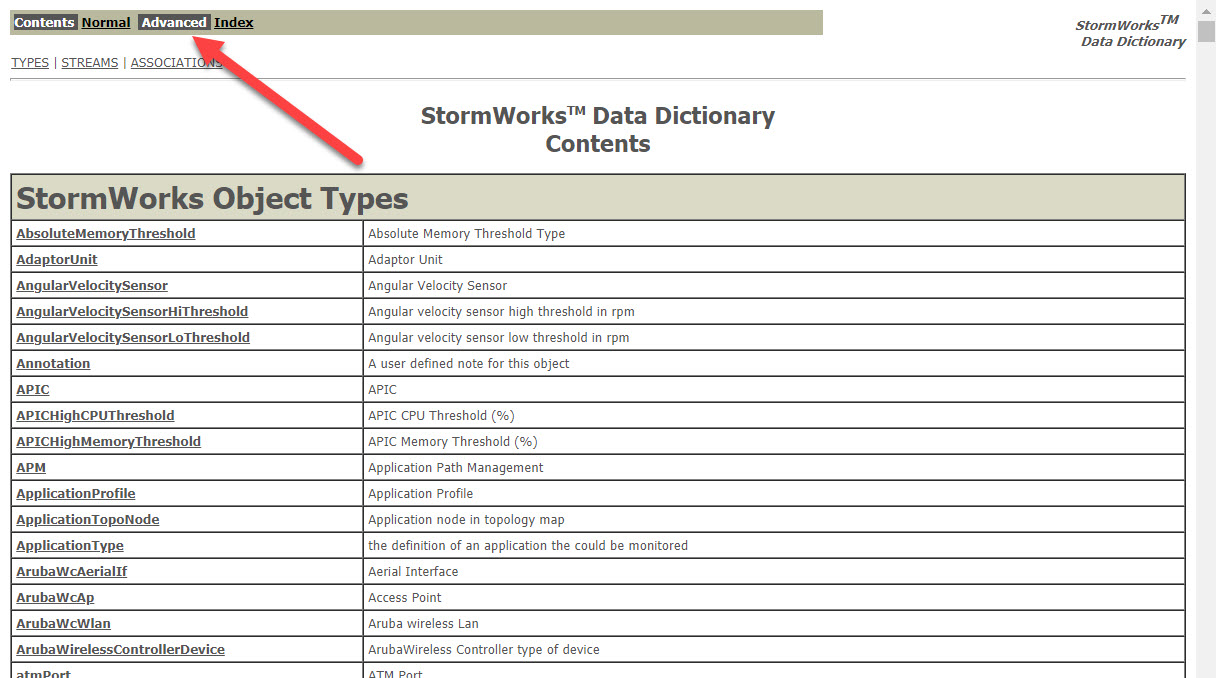
Task: Go to the ArubaWcWlan type
Action: 64,623
